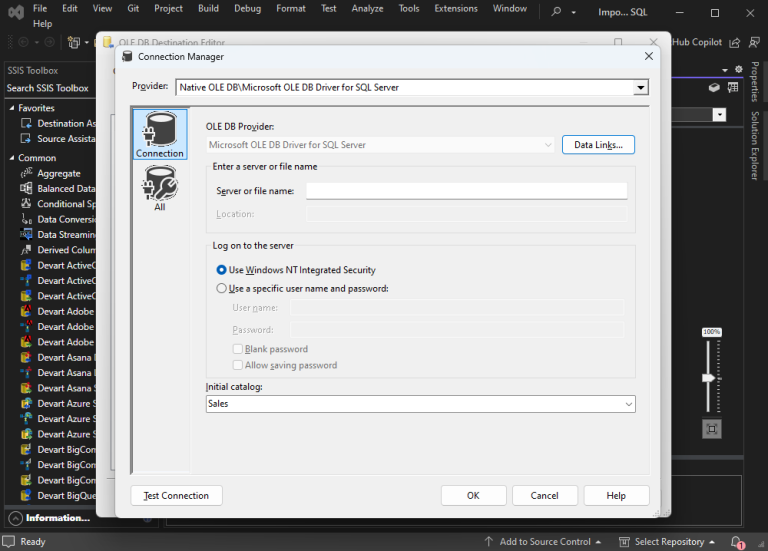The width and height of the screenshot is (768, 551).
Task: Open the notifications bell in status bar
Action: [x=738, y=542]
